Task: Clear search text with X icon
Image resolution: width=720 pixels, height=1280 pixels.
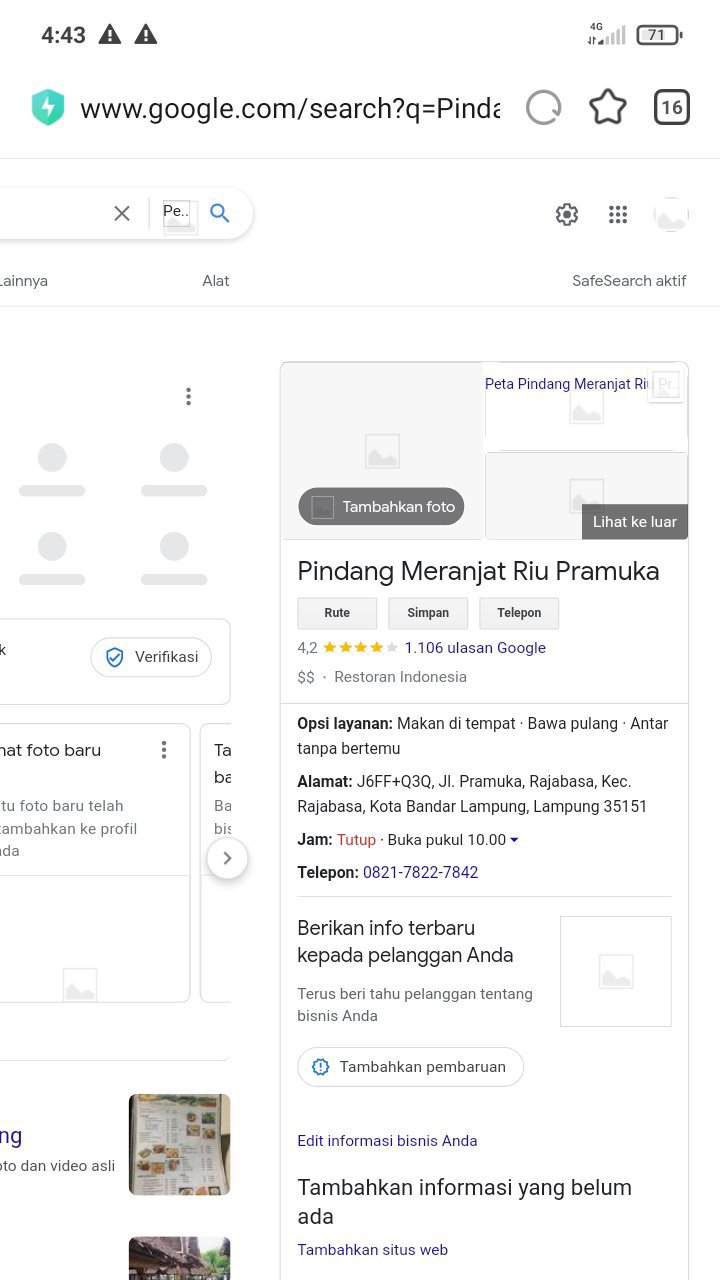Action: tap(122, 213)
